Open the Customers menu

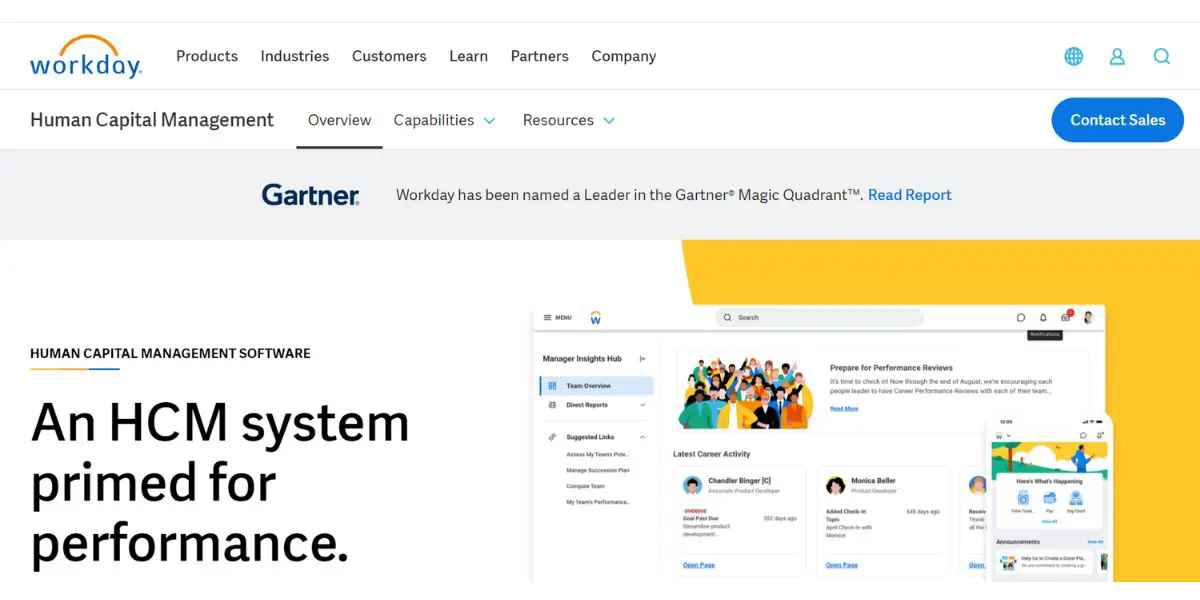click(389, 56)
